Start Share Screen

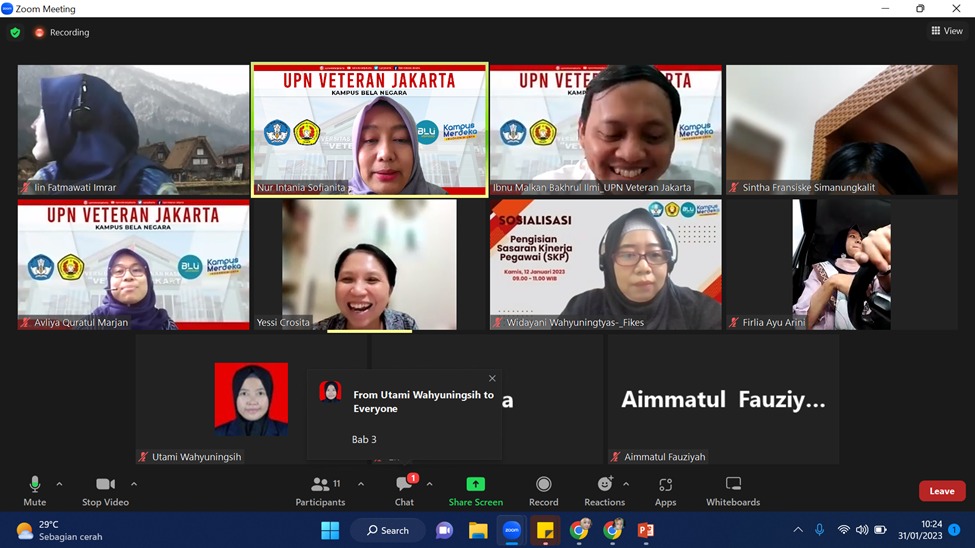[x=475, y=489]
